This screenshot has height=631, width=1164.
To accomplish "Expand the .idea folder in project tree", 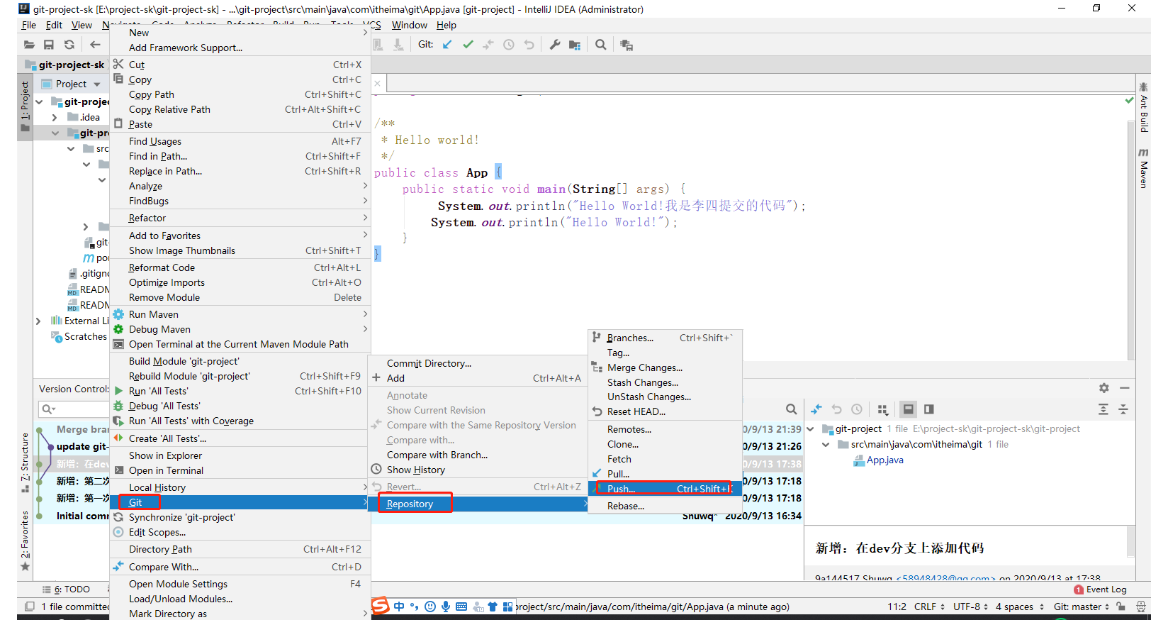I will pos(55,117).
